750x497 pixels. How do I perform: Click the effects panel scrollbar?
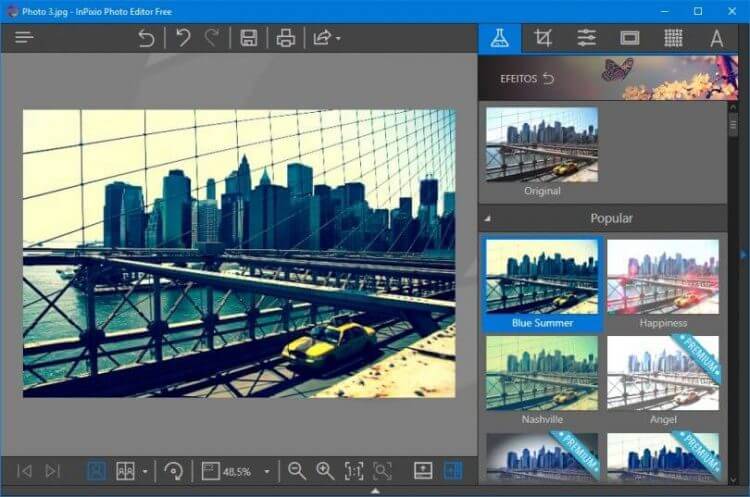(x=733, y=125)
